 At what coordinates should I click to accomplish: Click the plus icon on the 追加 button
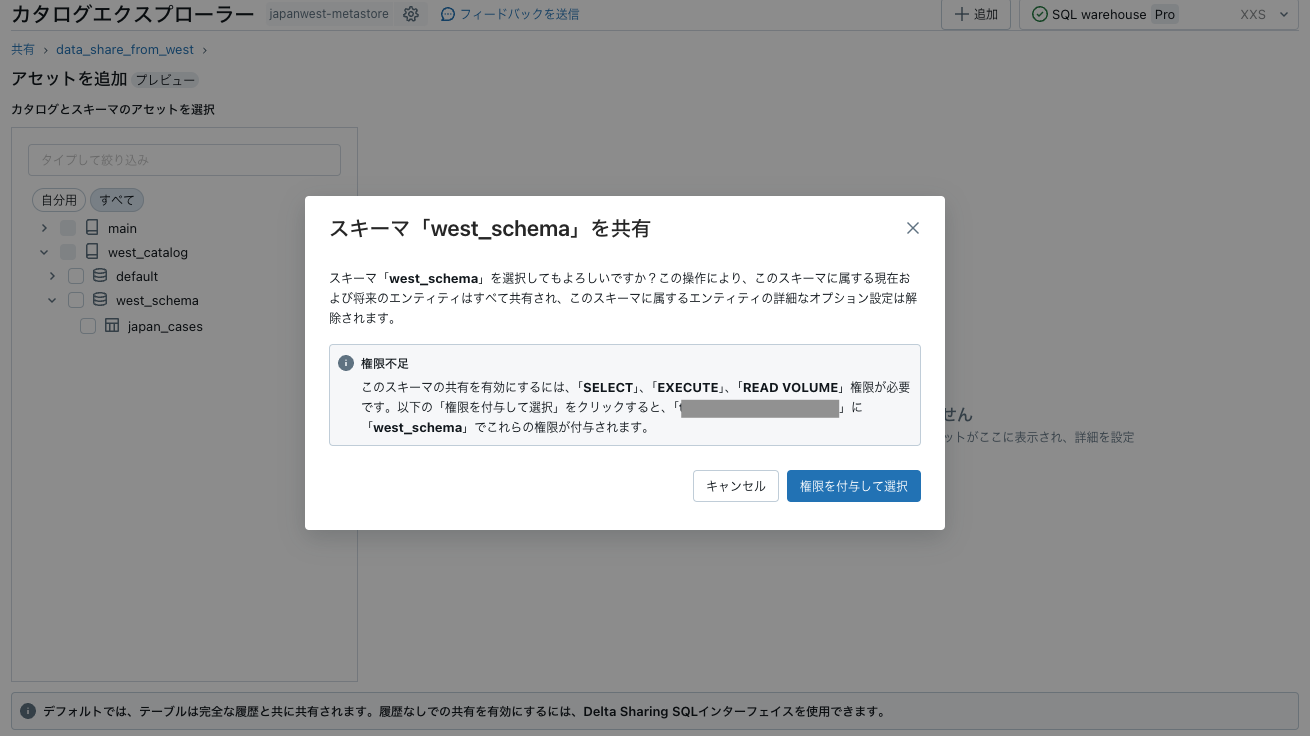pos(964,14)
